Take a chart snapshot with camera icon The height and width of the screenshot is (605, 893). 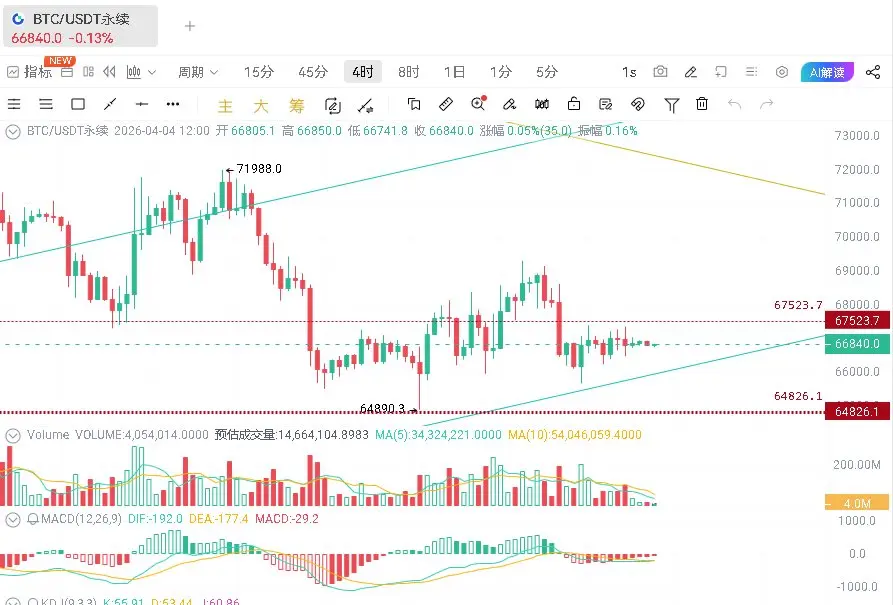click(660, 72)
